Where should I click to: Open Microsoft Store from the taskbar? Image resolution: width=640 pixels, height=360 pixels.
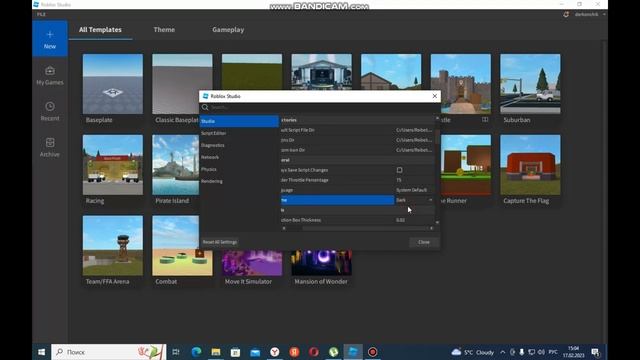point(236,352)
